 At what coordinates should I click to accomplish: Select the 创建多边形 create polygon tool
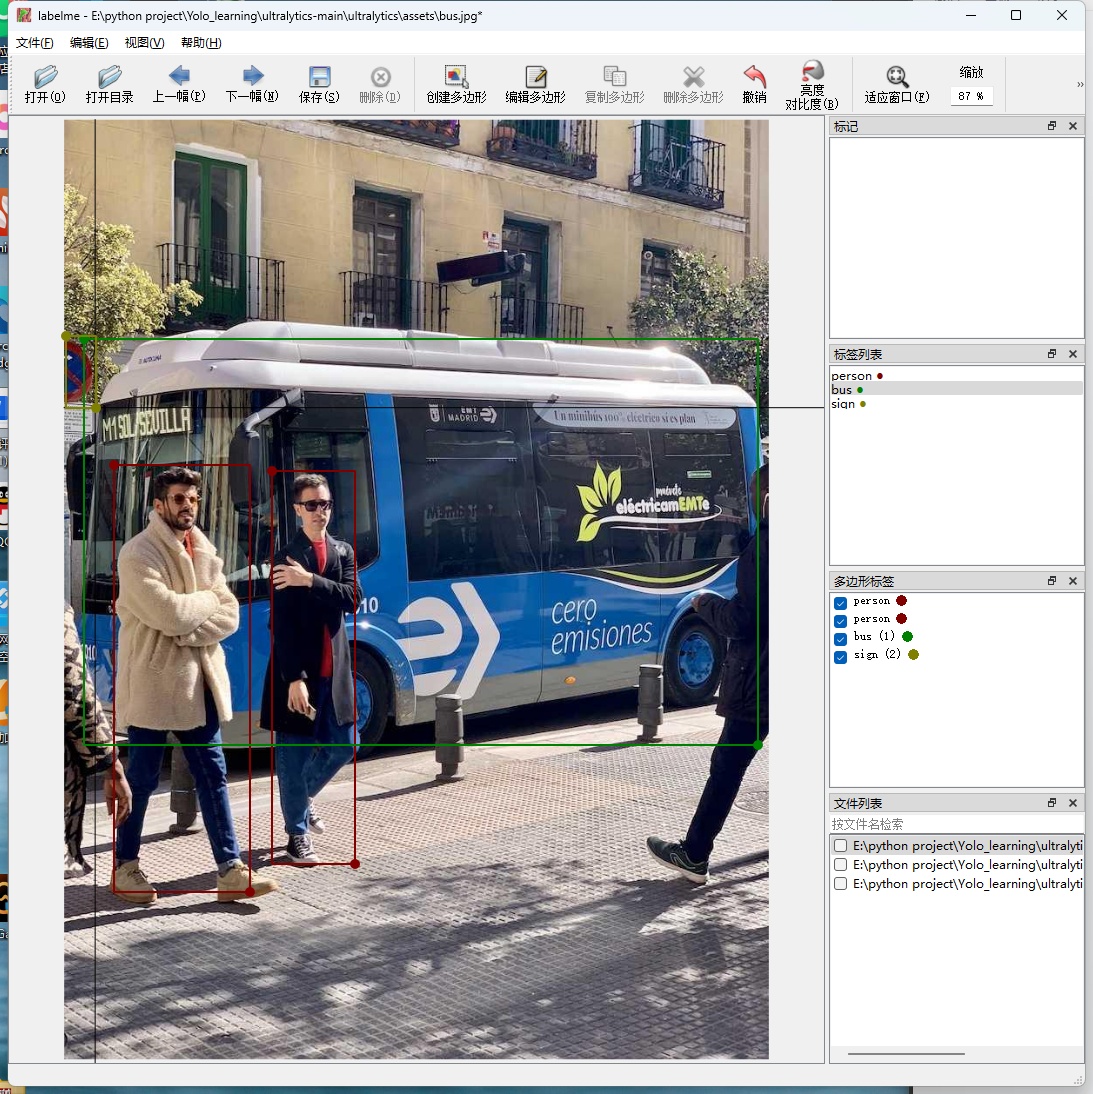coord(456,84)
